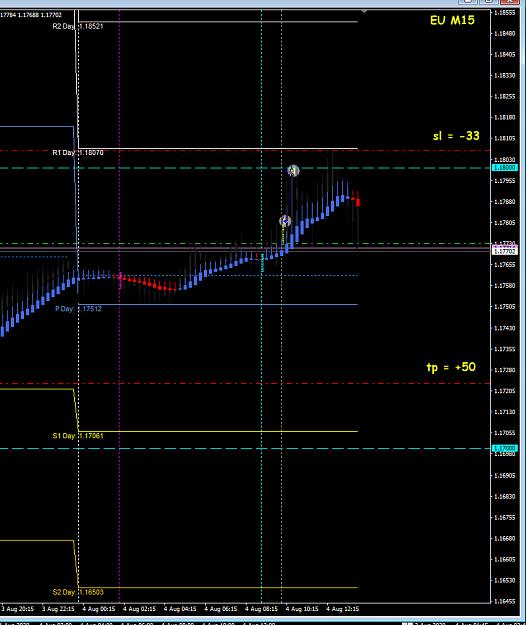The width and height of the screenshot is (526, 625).
Task: Click the 1.18555 price scale value
Action: [504, 13]
